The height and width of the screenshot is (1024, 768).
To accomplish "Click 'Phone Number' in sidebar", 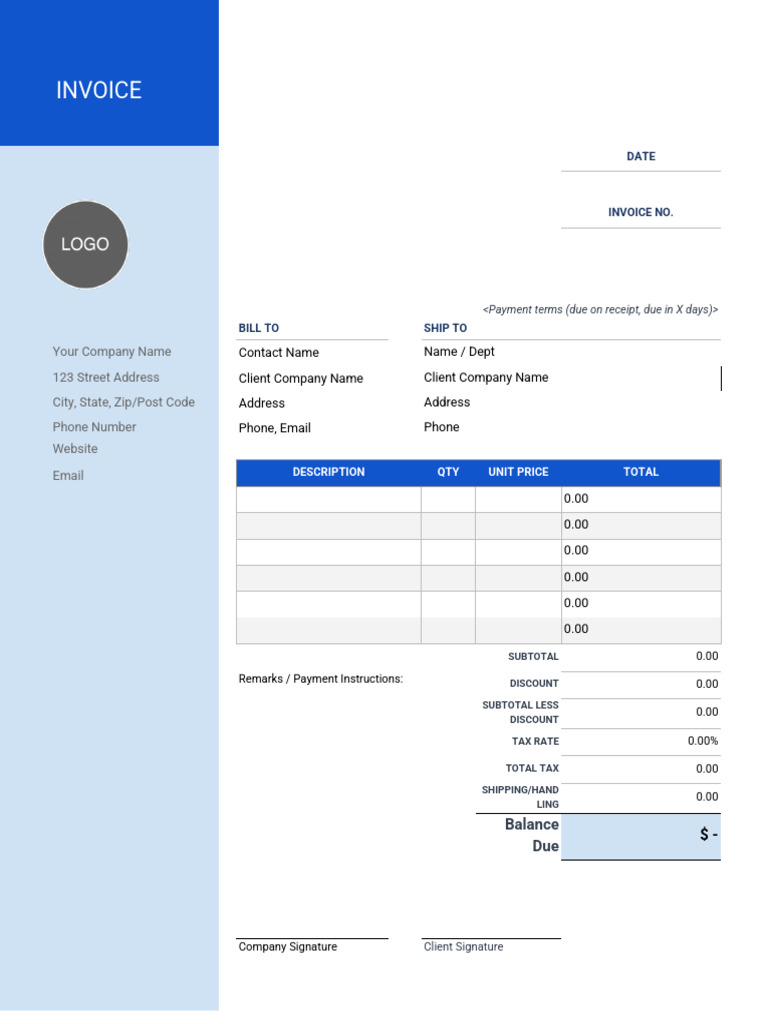I will [x=94, y=427].
